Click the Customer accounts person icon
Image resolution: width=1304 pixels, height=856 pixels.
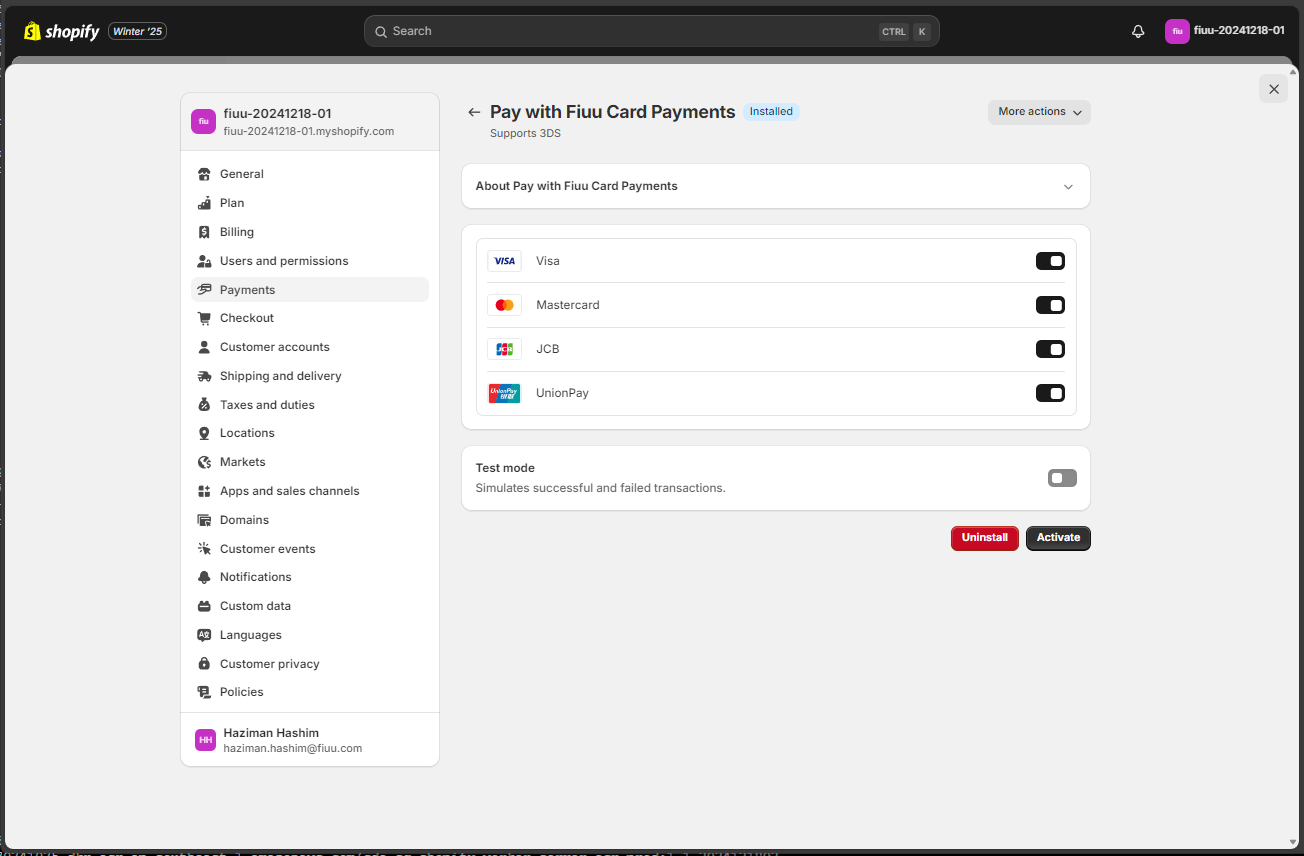click(x=205, y=347)
